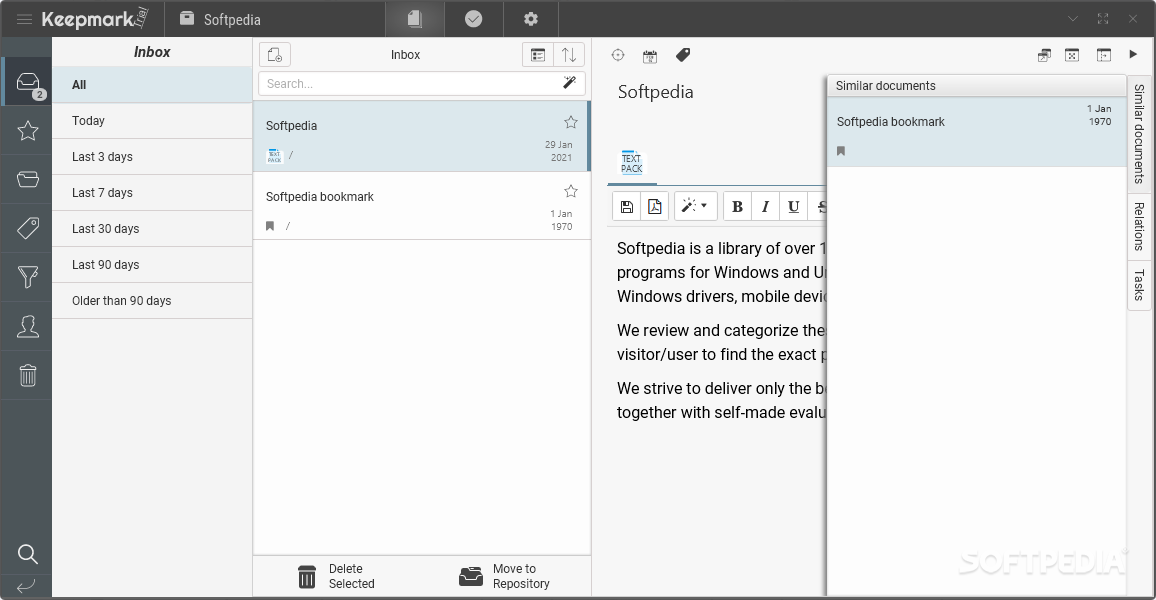Click the tag icon in document toolbar
The image size is (1156, 600).
point(683,55)
